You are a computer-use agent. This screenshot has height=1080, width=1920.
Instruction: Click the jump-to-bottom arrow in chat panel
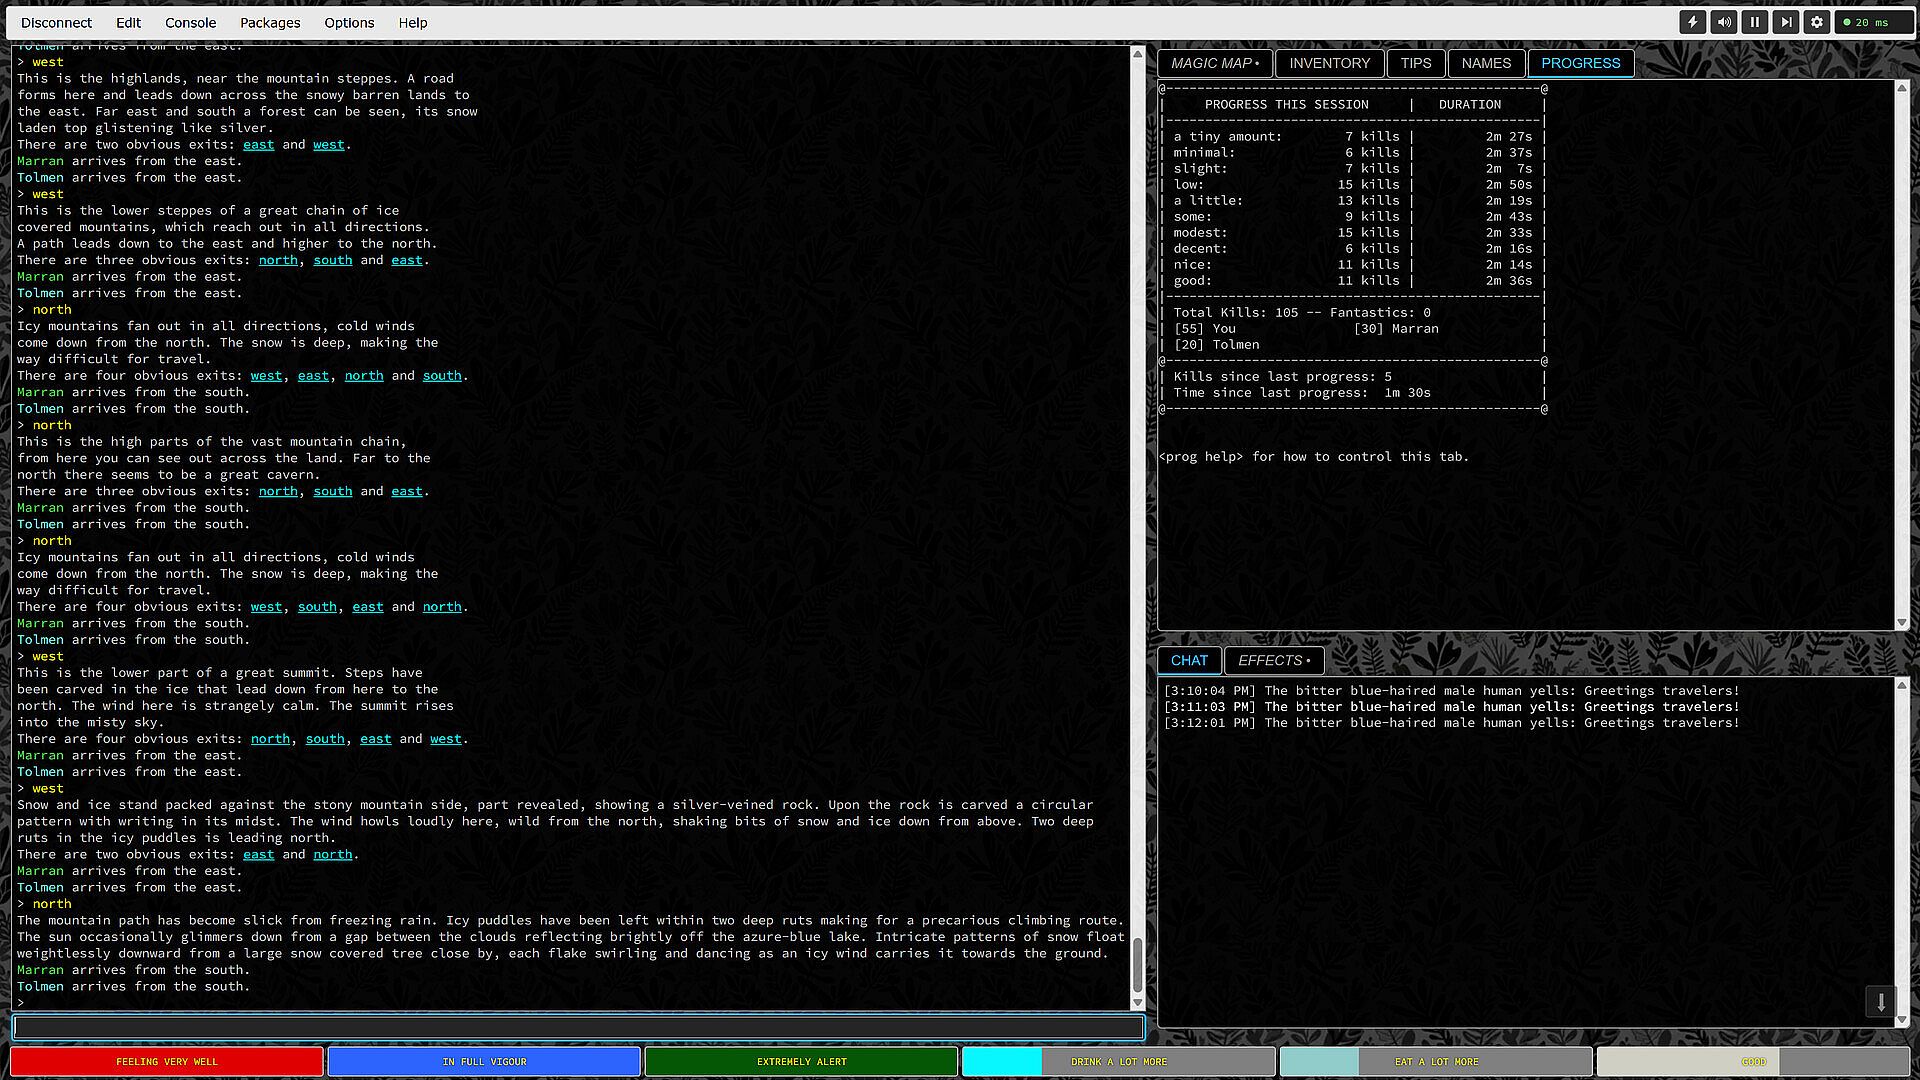coord(1881,1001)
